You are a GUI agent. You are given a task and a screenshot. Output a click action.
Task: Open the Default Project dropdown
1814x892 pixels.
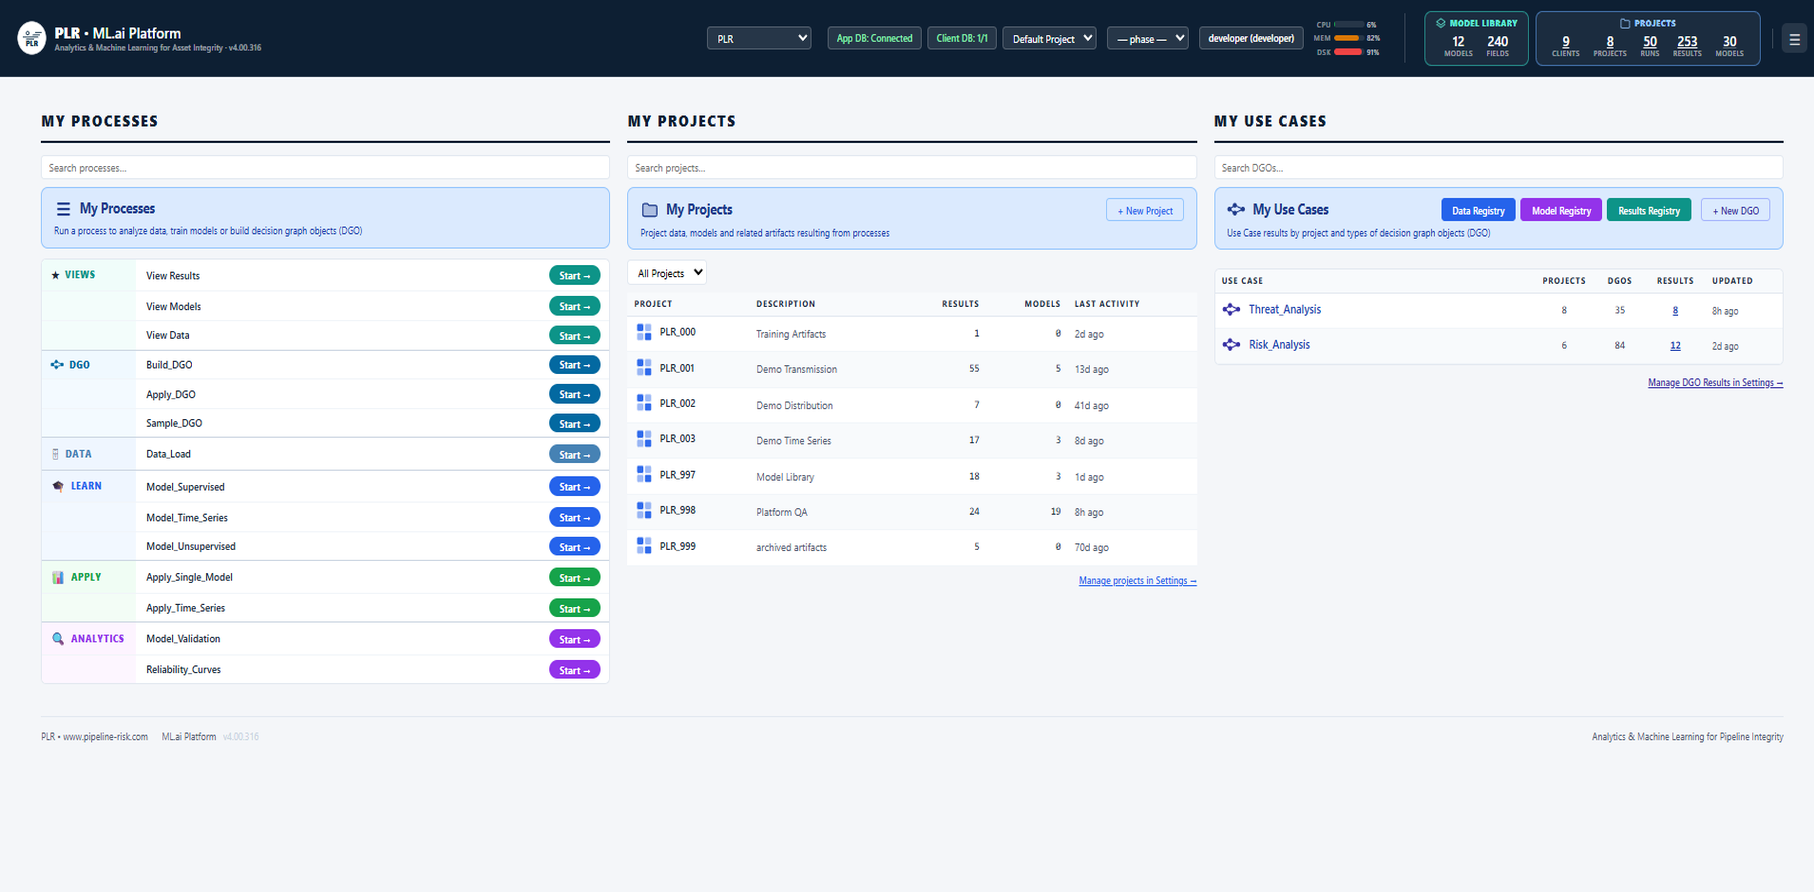point(1049,38)
